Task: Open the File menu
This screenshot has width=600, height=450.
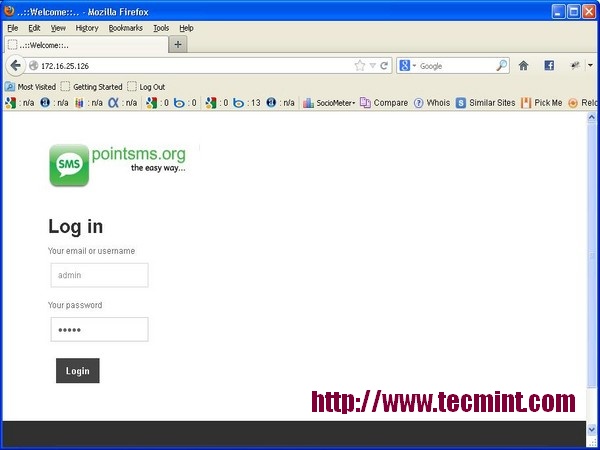Action: (x=13, y=28)
